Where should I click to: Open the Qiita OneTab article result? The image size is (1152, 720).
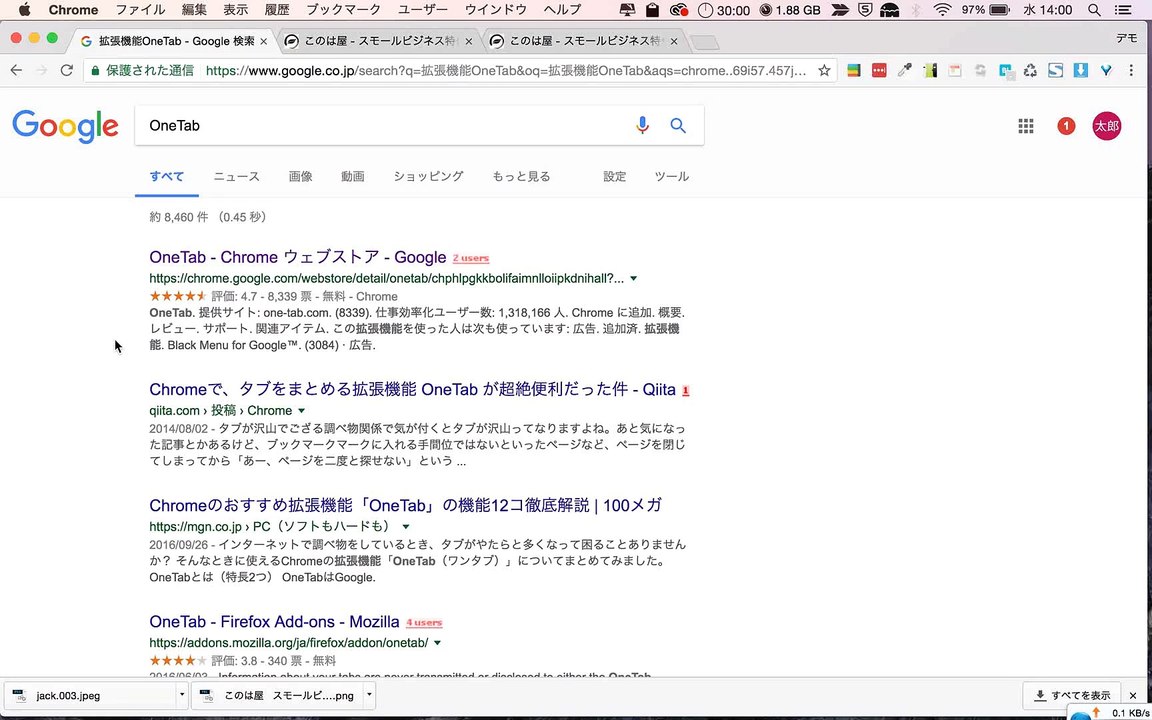[412, 389]
